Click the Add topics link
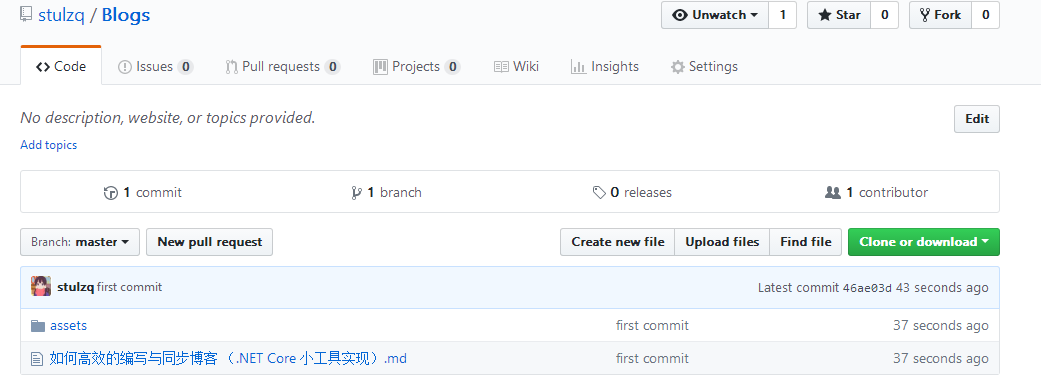The height and width of the screenshot is (383, 1041). tap(48, 145)
